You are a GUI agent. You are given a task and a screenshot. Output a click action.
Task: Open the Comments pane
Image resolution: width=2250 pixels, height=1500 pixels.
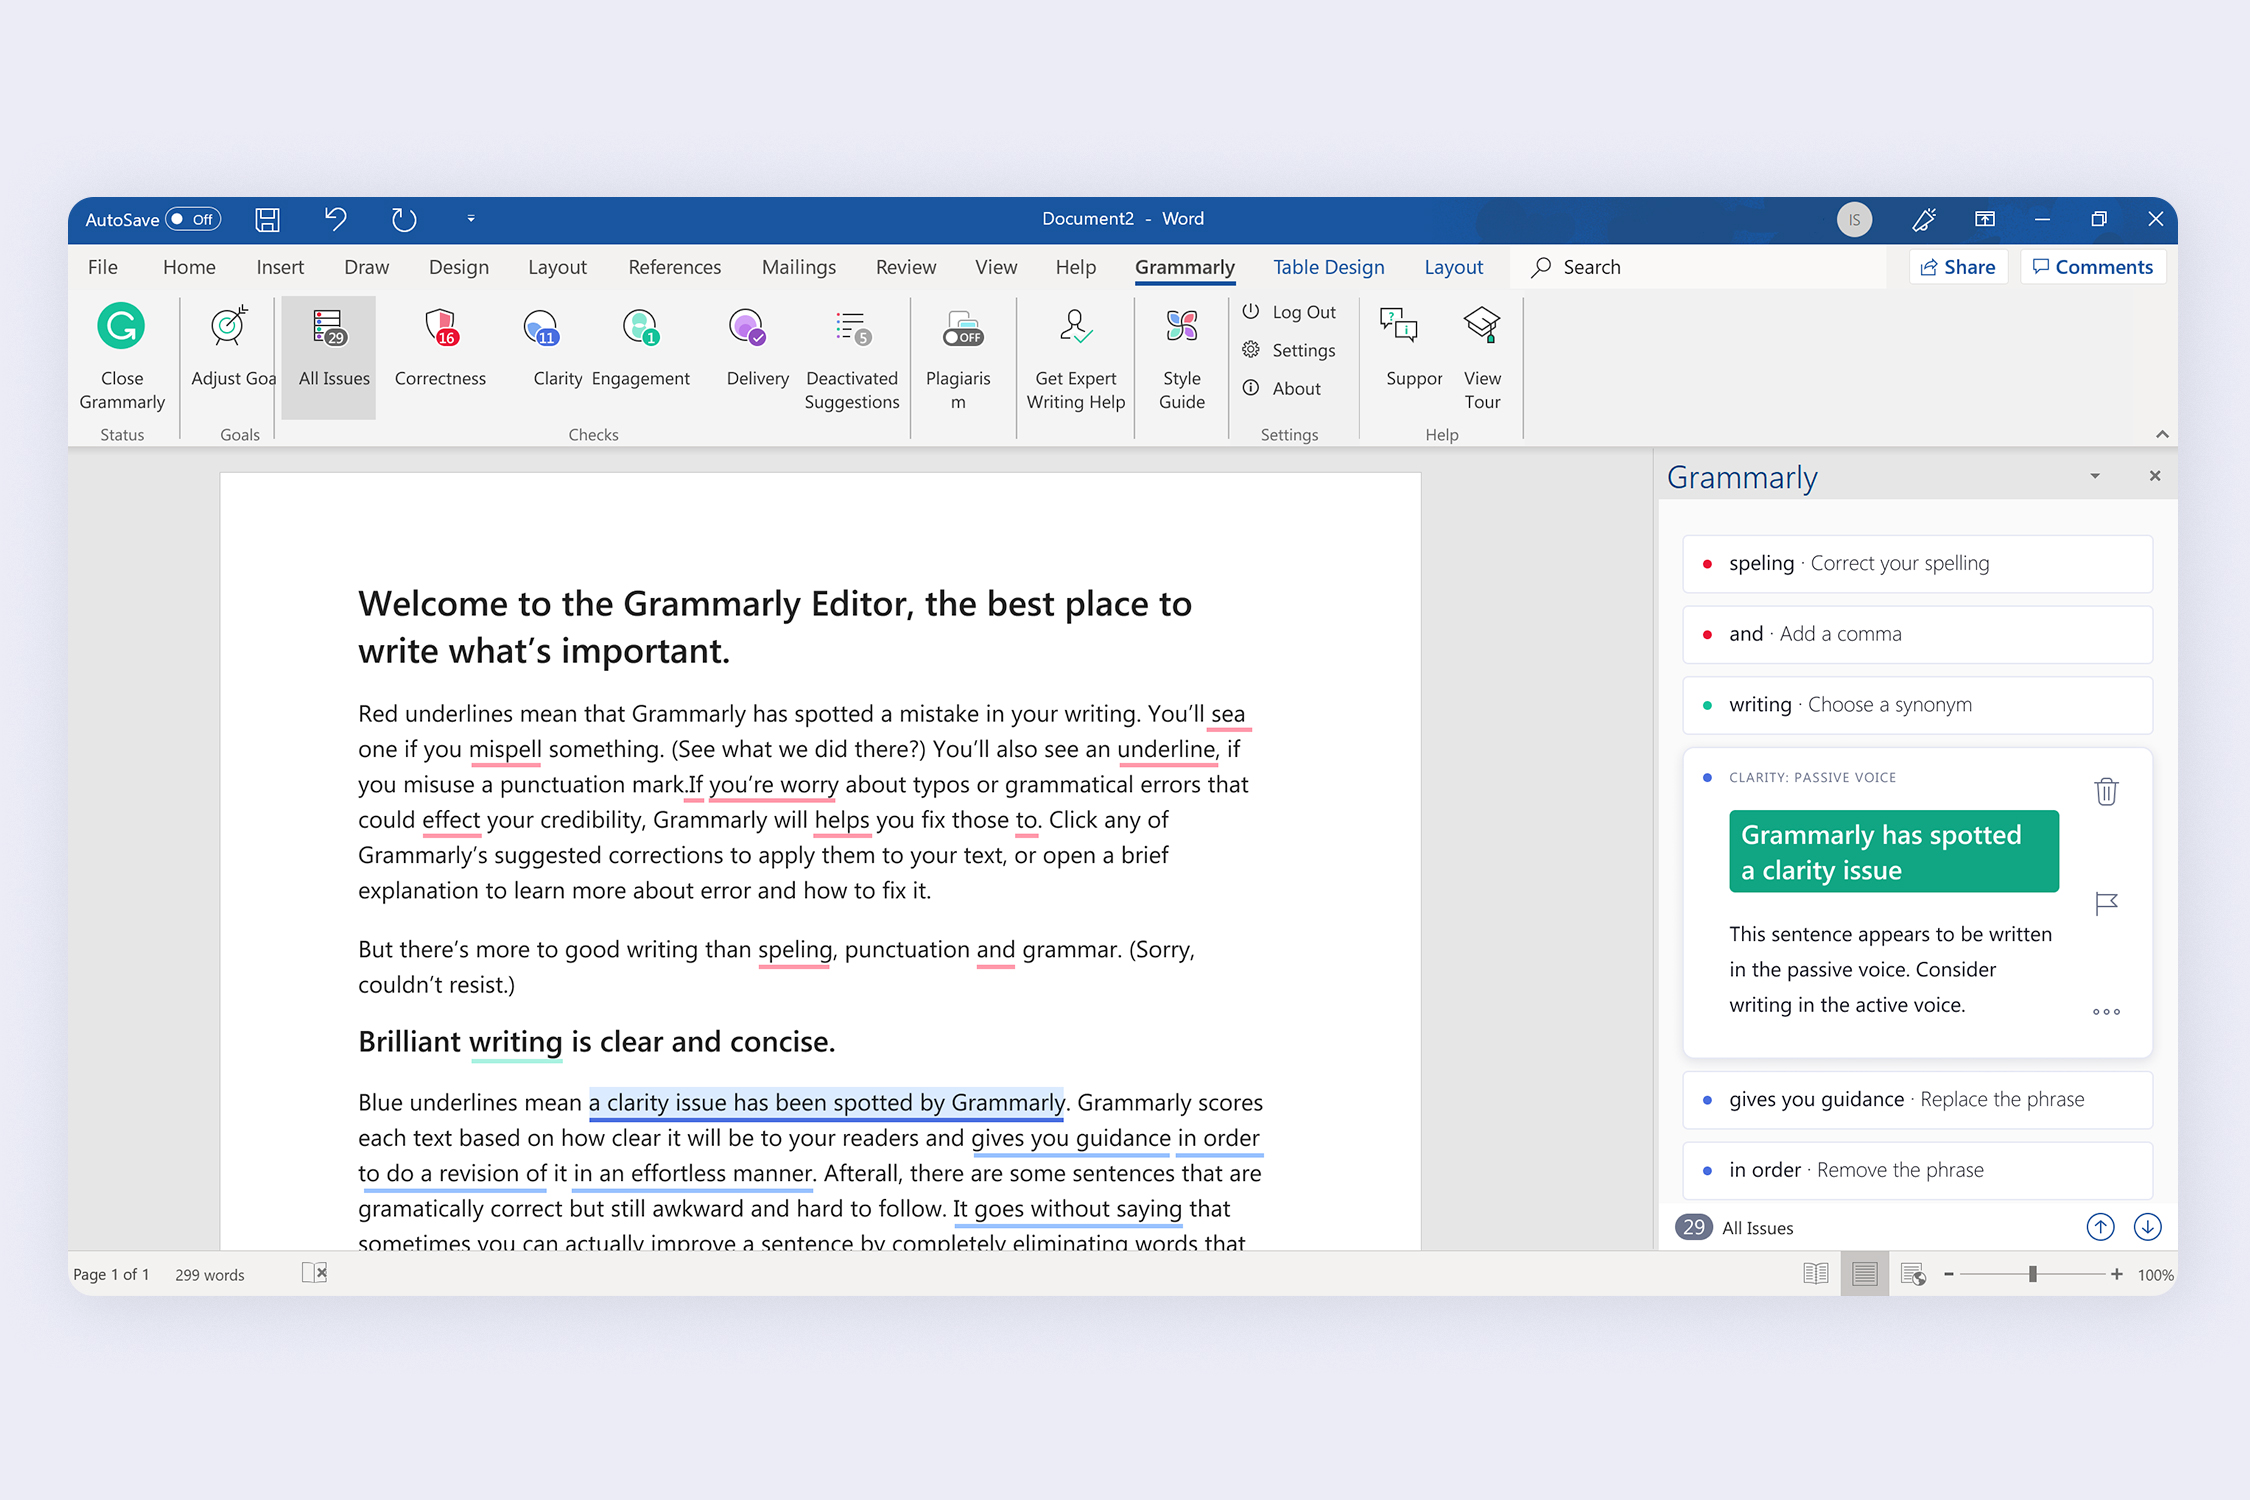[2093, 267]
